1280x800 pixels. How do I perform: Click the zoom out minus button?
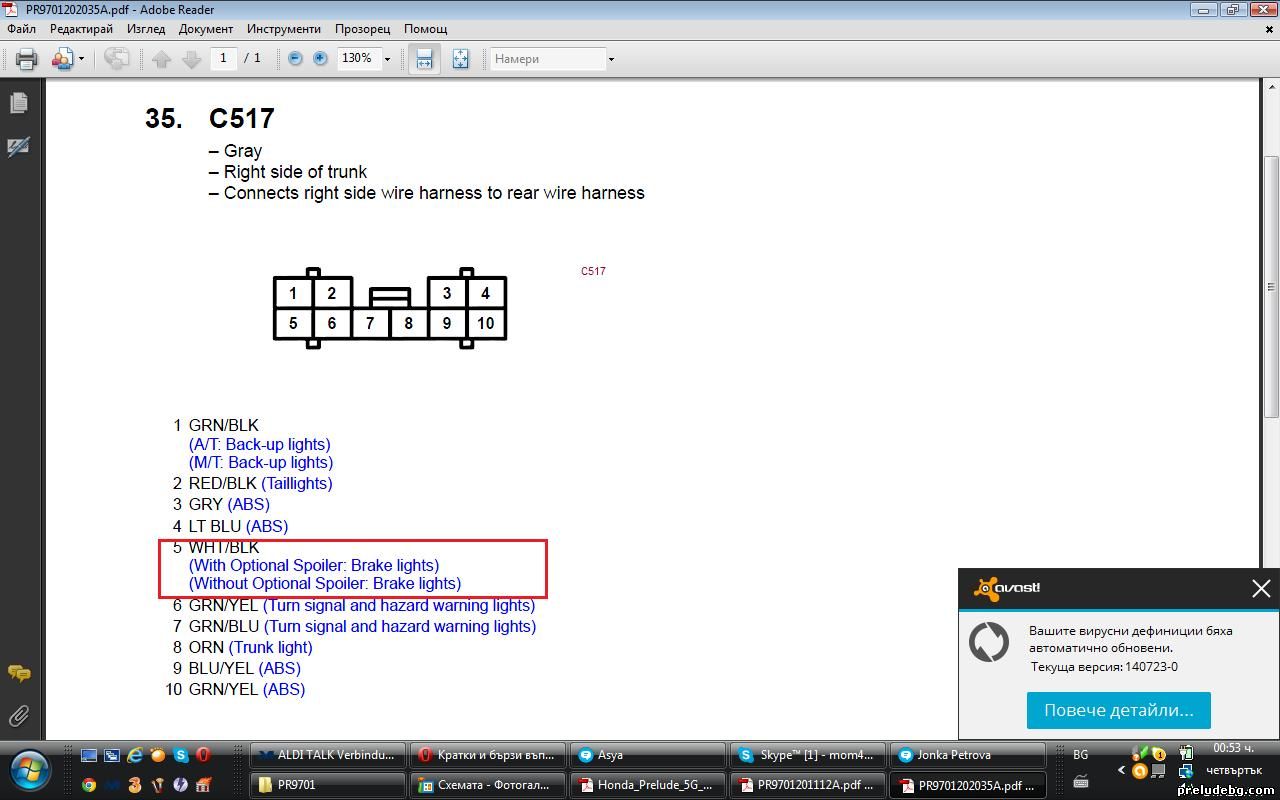point(295,59)
